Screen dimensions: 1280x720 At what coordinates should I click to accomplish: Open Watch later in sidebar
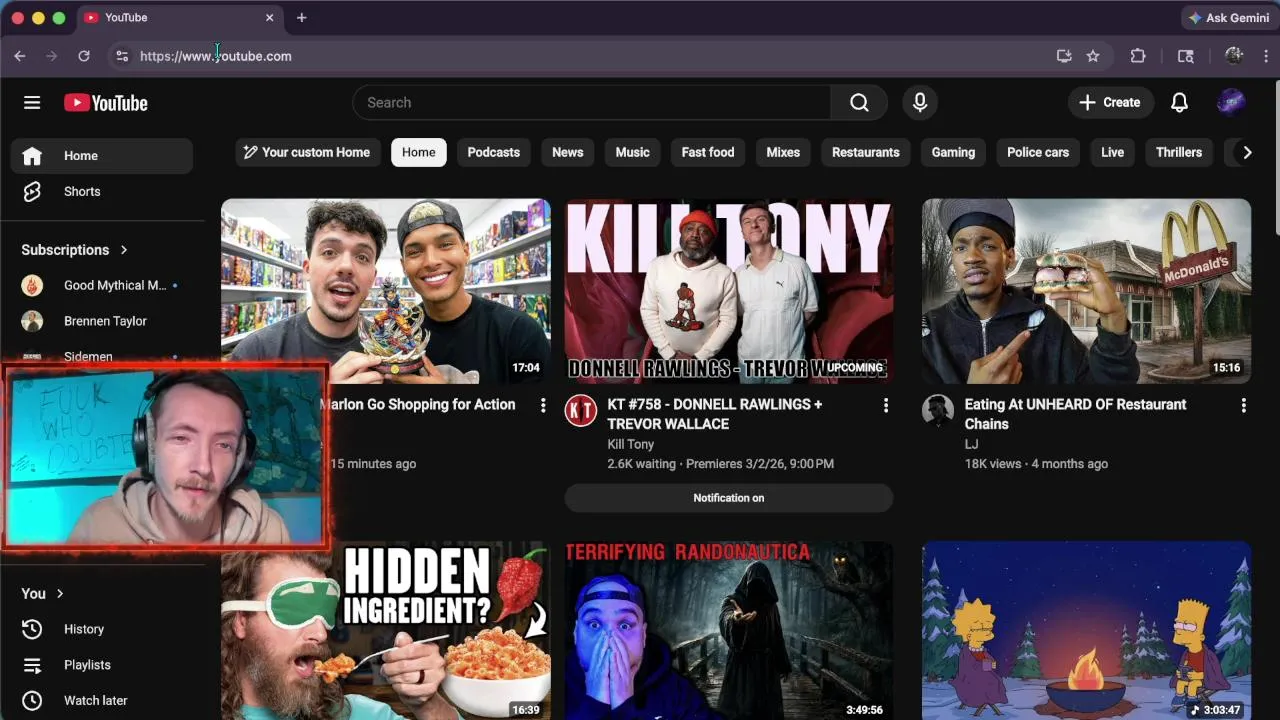pyautogui.click(x=102, y=701)
